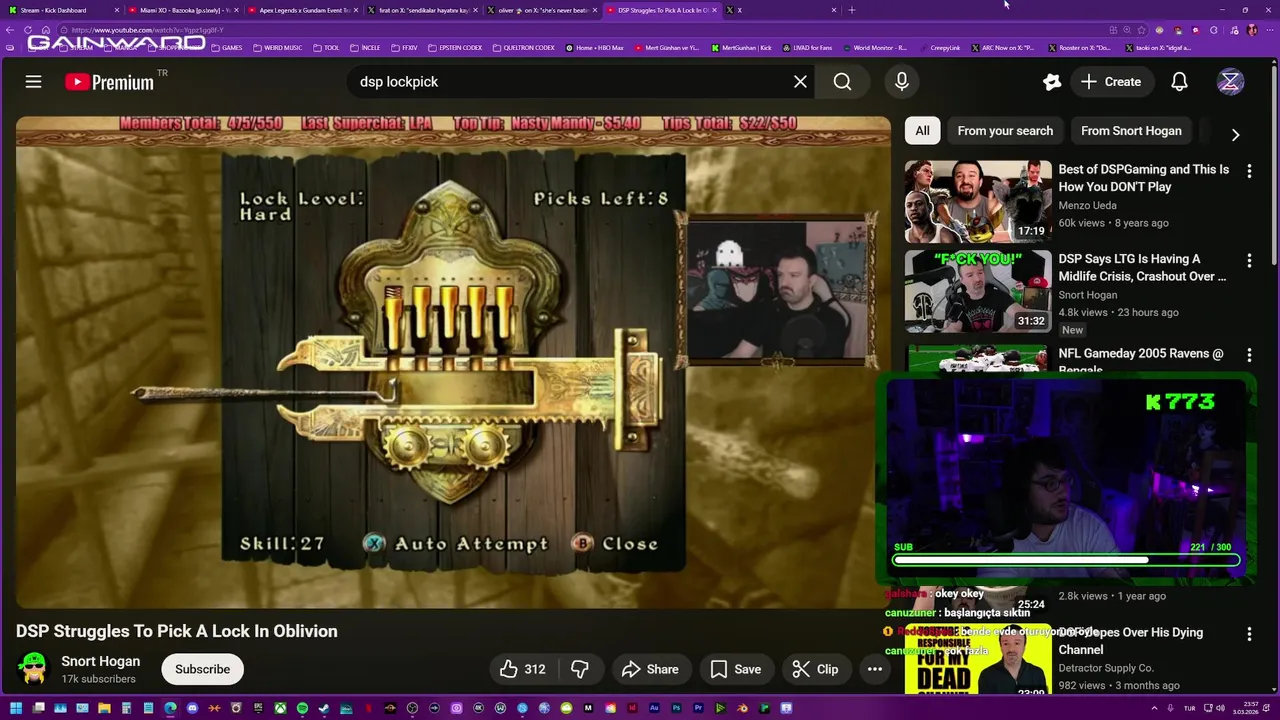The image size is (1280, 720).
Task: Open GAMES bookmark folder
Action: click(226, 47)
